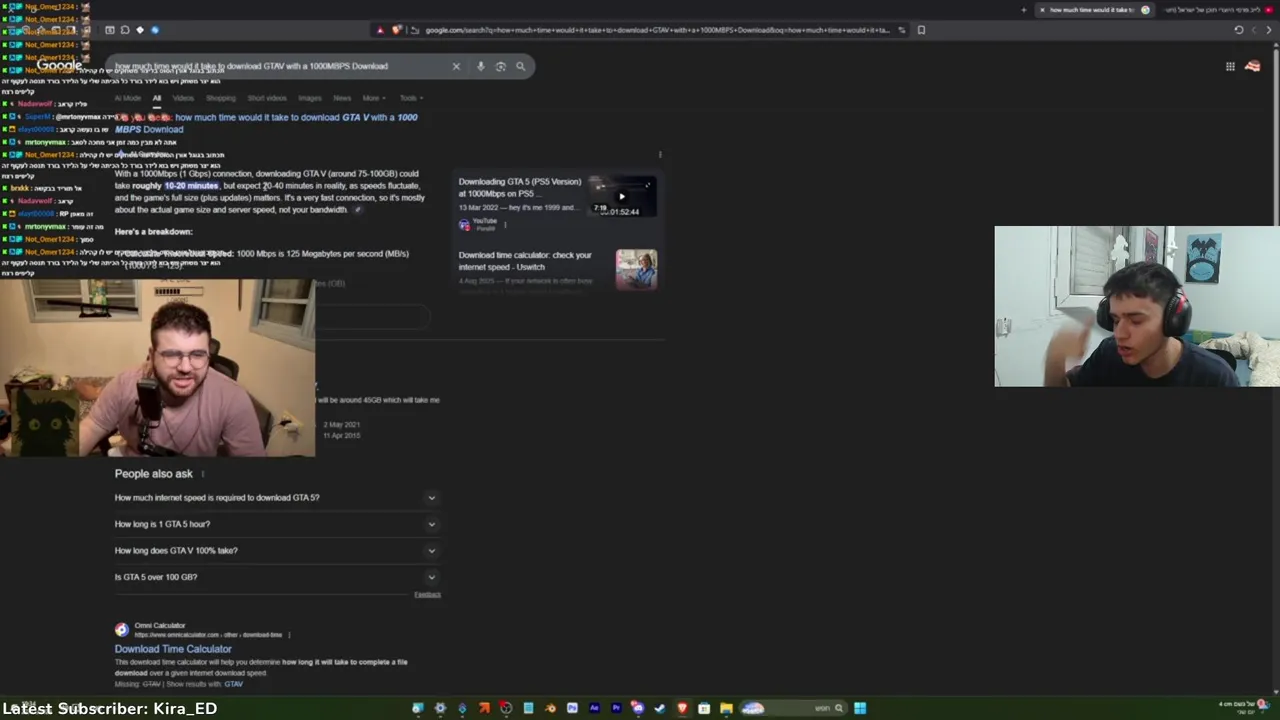Open Settings gear in the taskbar

[x=440, y=708]
